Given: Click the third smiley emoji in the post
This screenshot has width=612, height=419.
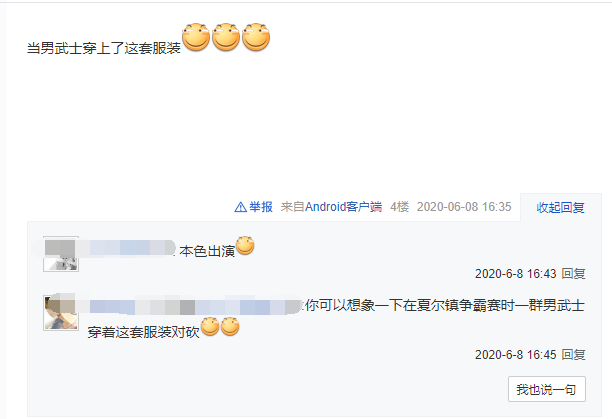Looking at the screenshot, I should point(256,37).
